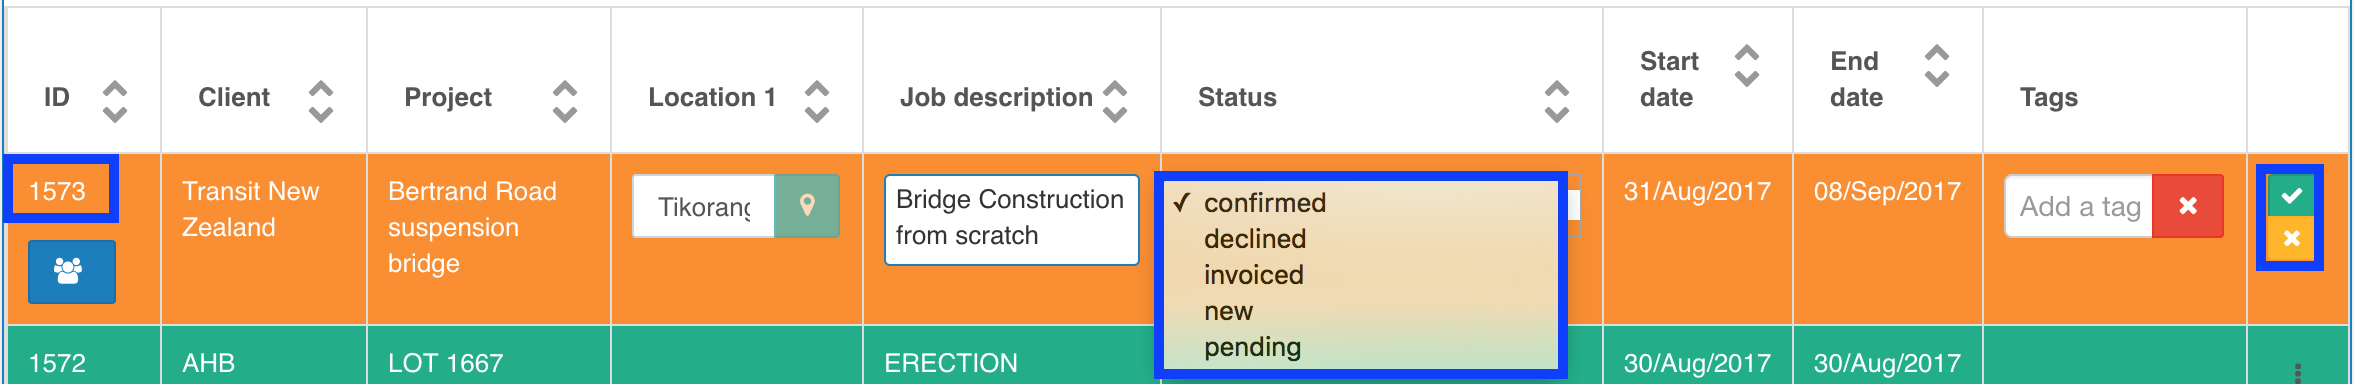2354x384 pixels.
Task: Click the blue team members icon button
Action: 71,271
